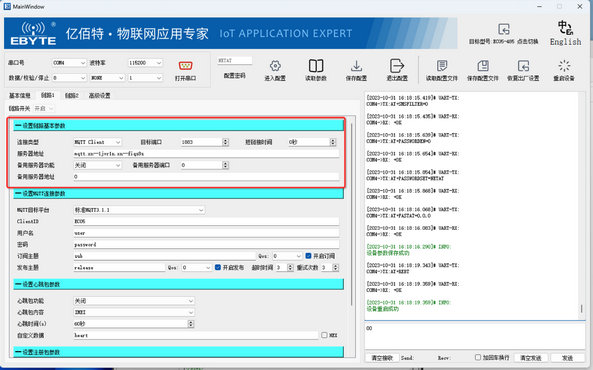Click the 密码 password input field
This screenshot has width=593, height=370.
206,244
